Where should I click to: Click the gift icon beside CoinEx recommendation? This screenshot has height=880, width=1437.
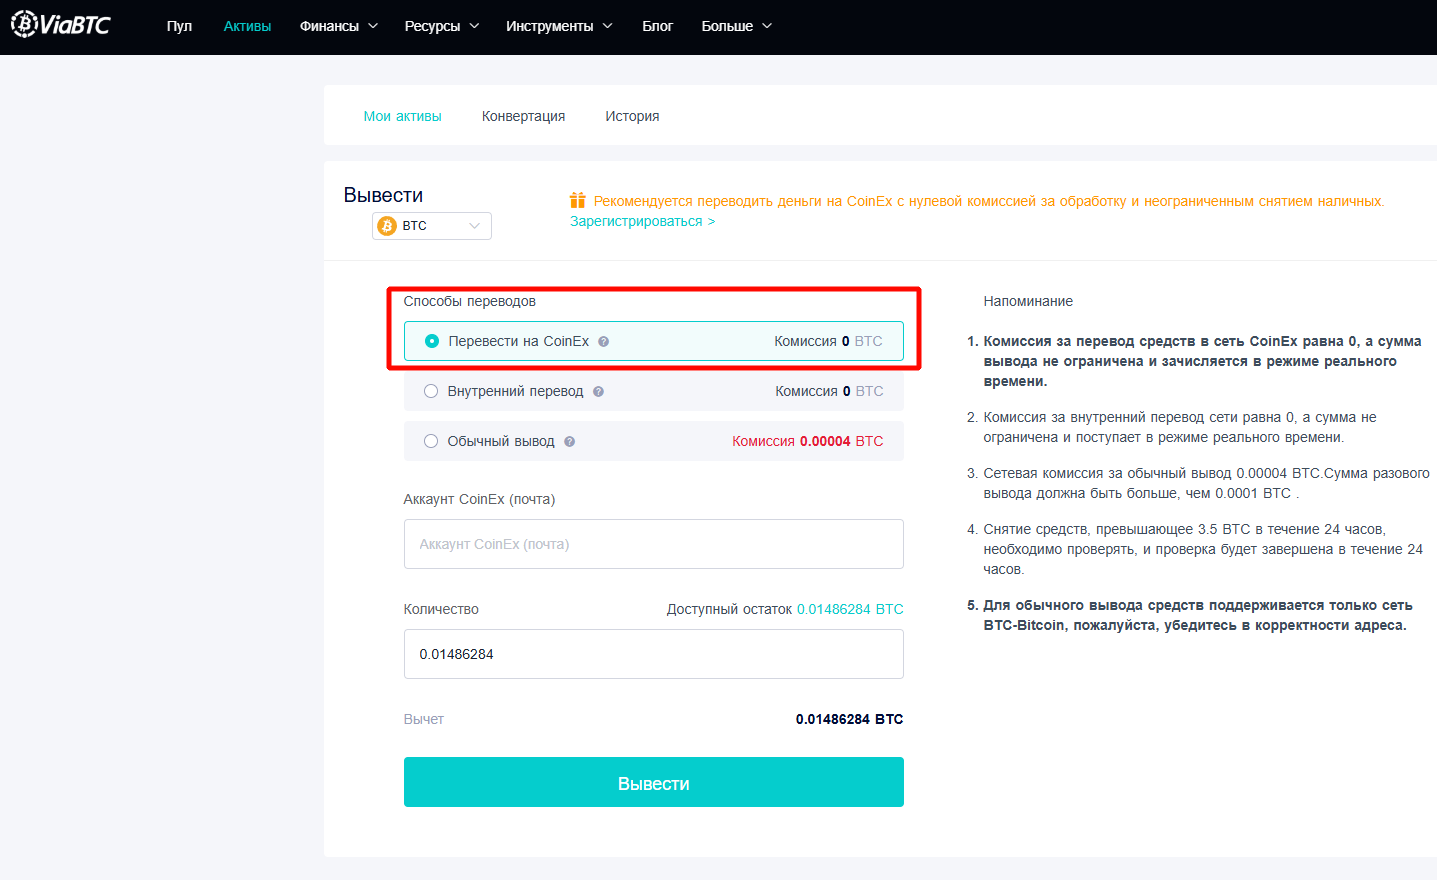coord(577,200)
